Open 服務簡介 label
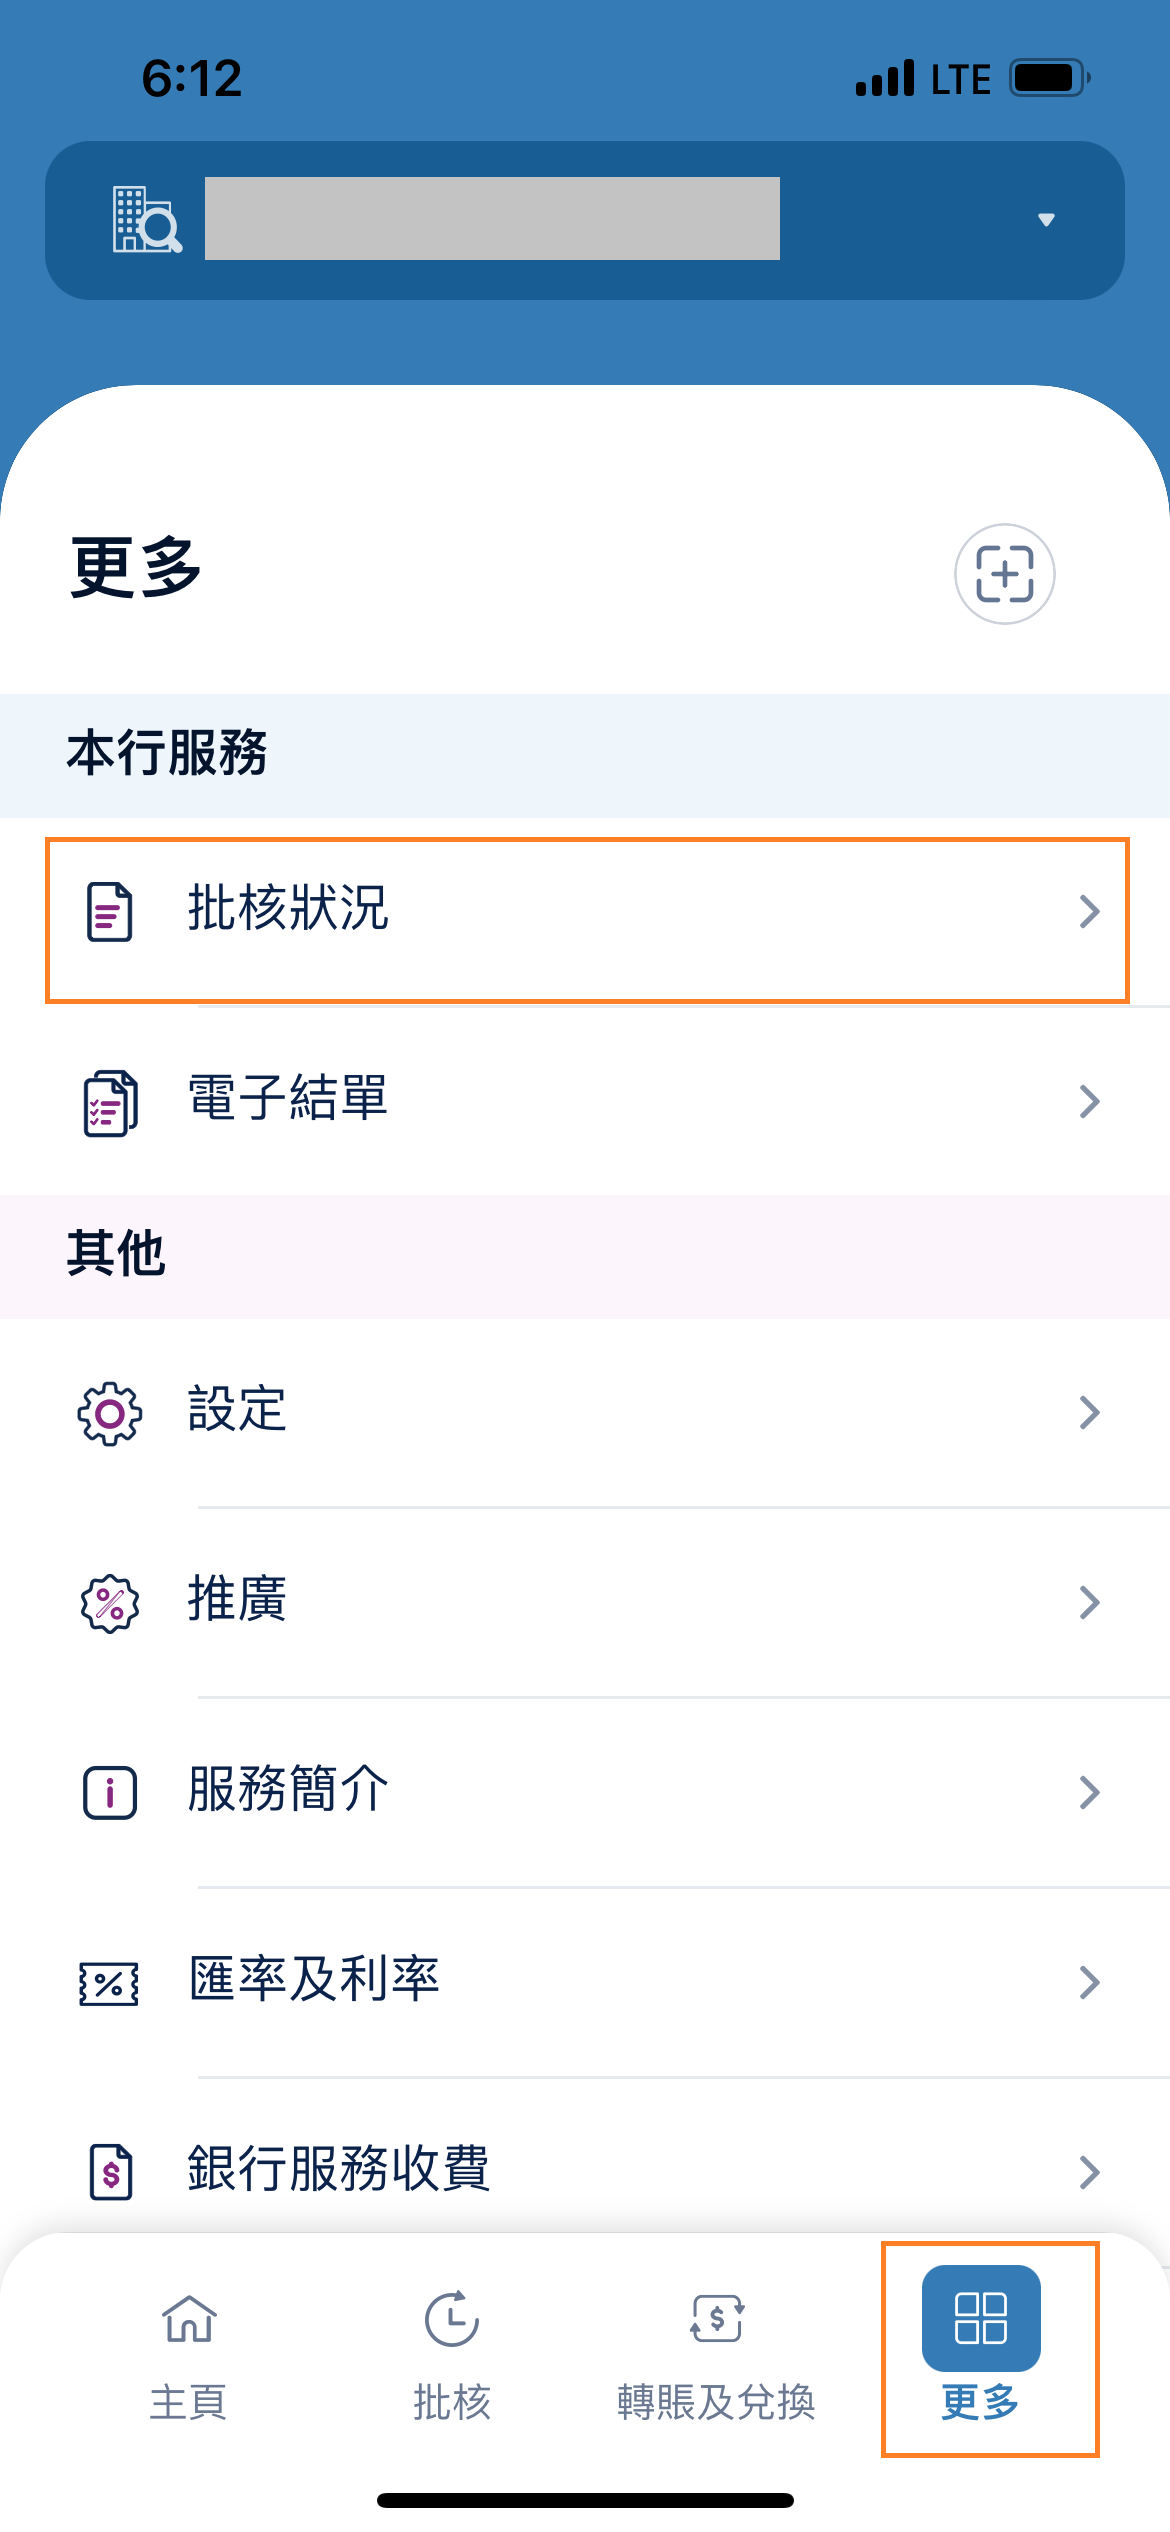This screenshot has height=2532, width=1170. [x=288, y=1790]
